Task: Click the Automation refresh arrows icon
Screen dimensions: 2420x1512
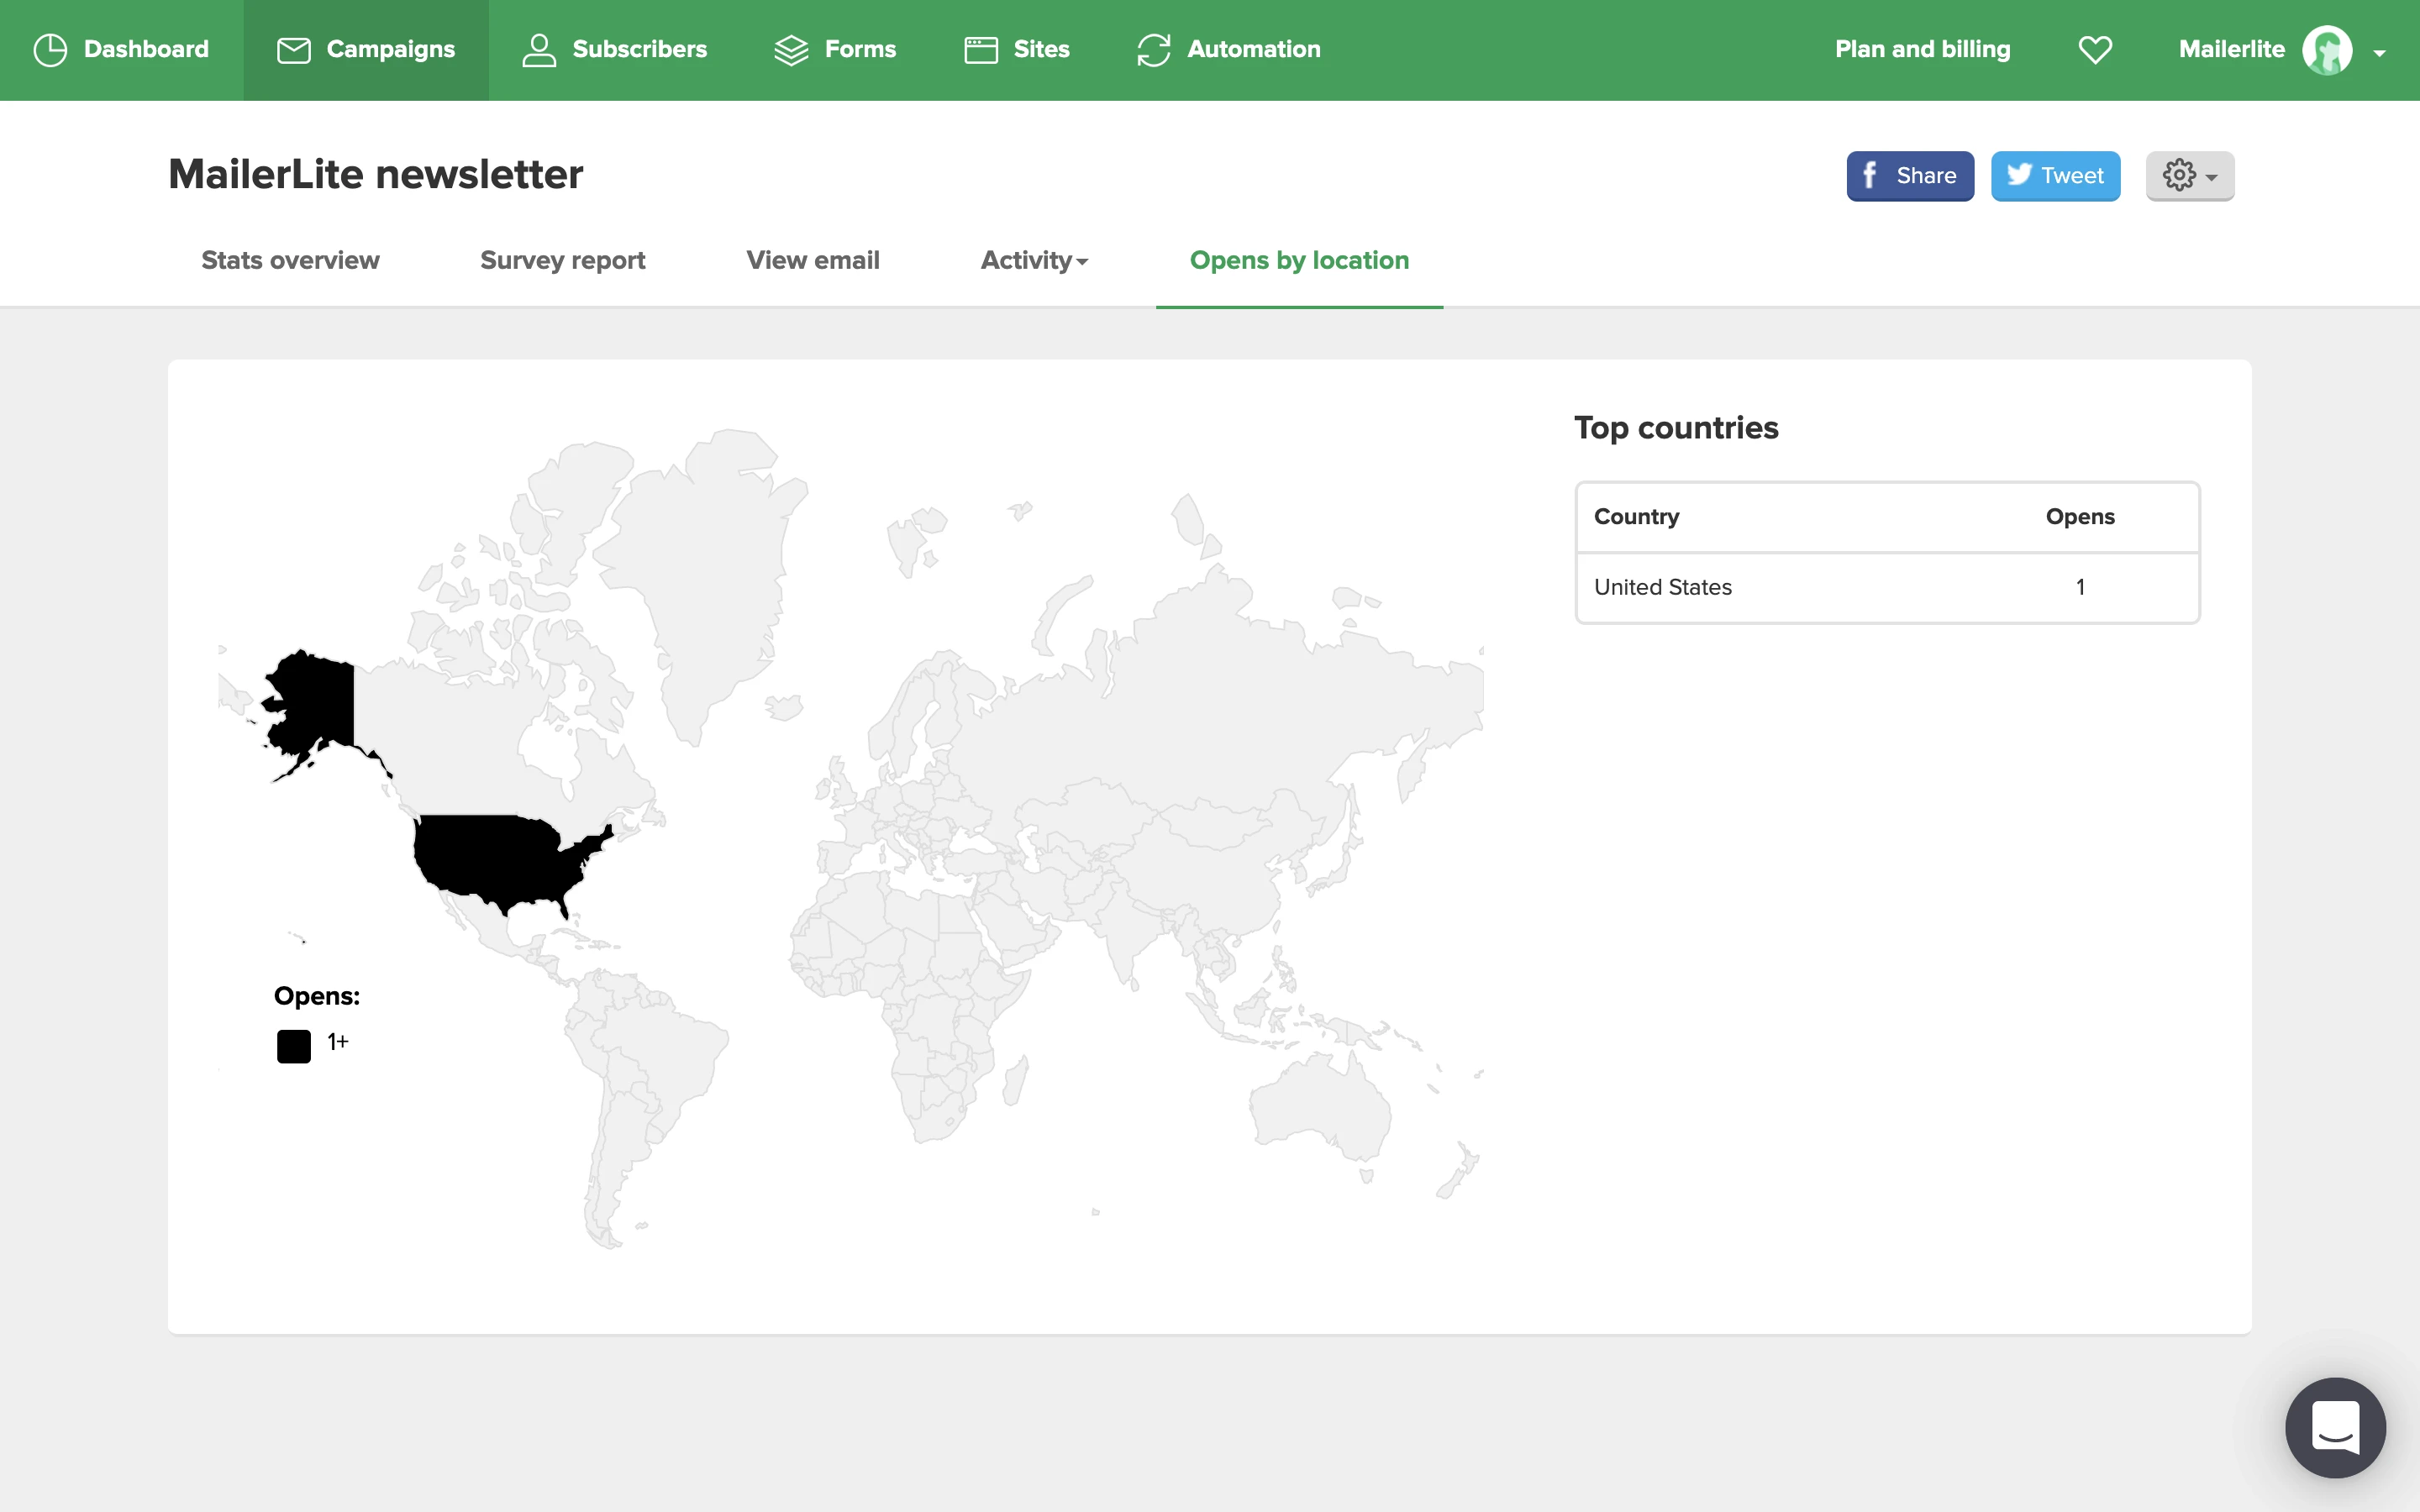Action: tap(1154, 50)
